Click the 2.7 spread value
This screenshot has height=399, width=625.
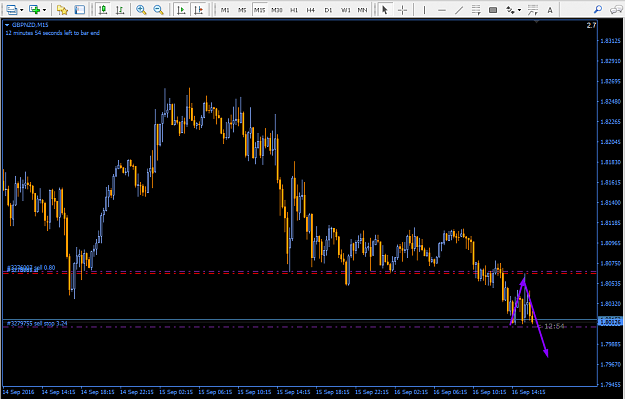pyautogui.click(x=592, y=25)
